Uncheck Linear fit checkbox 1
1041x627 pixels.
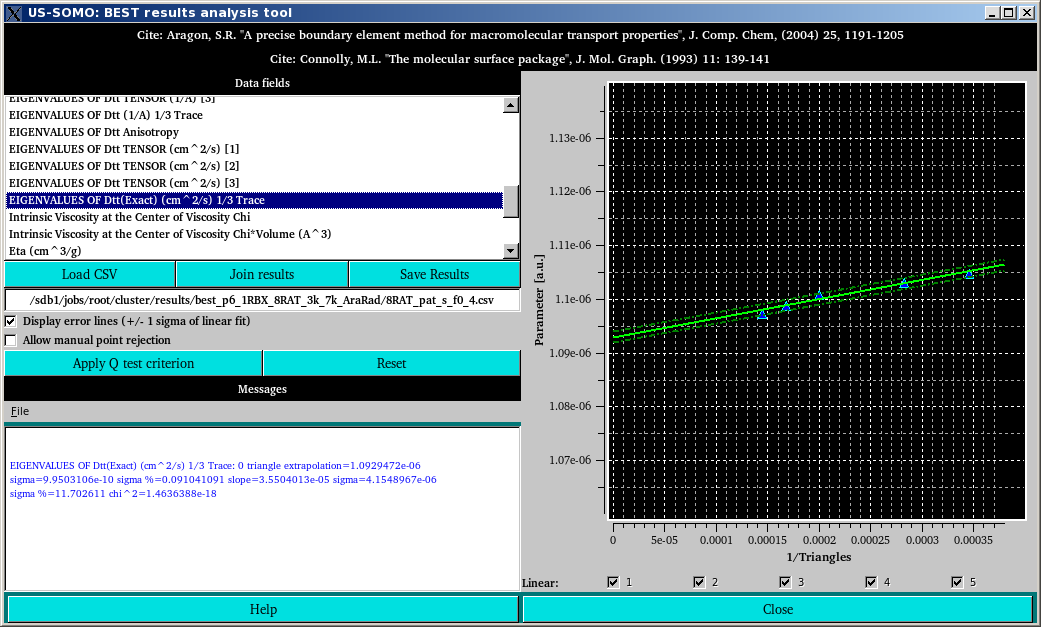[613, 581]
